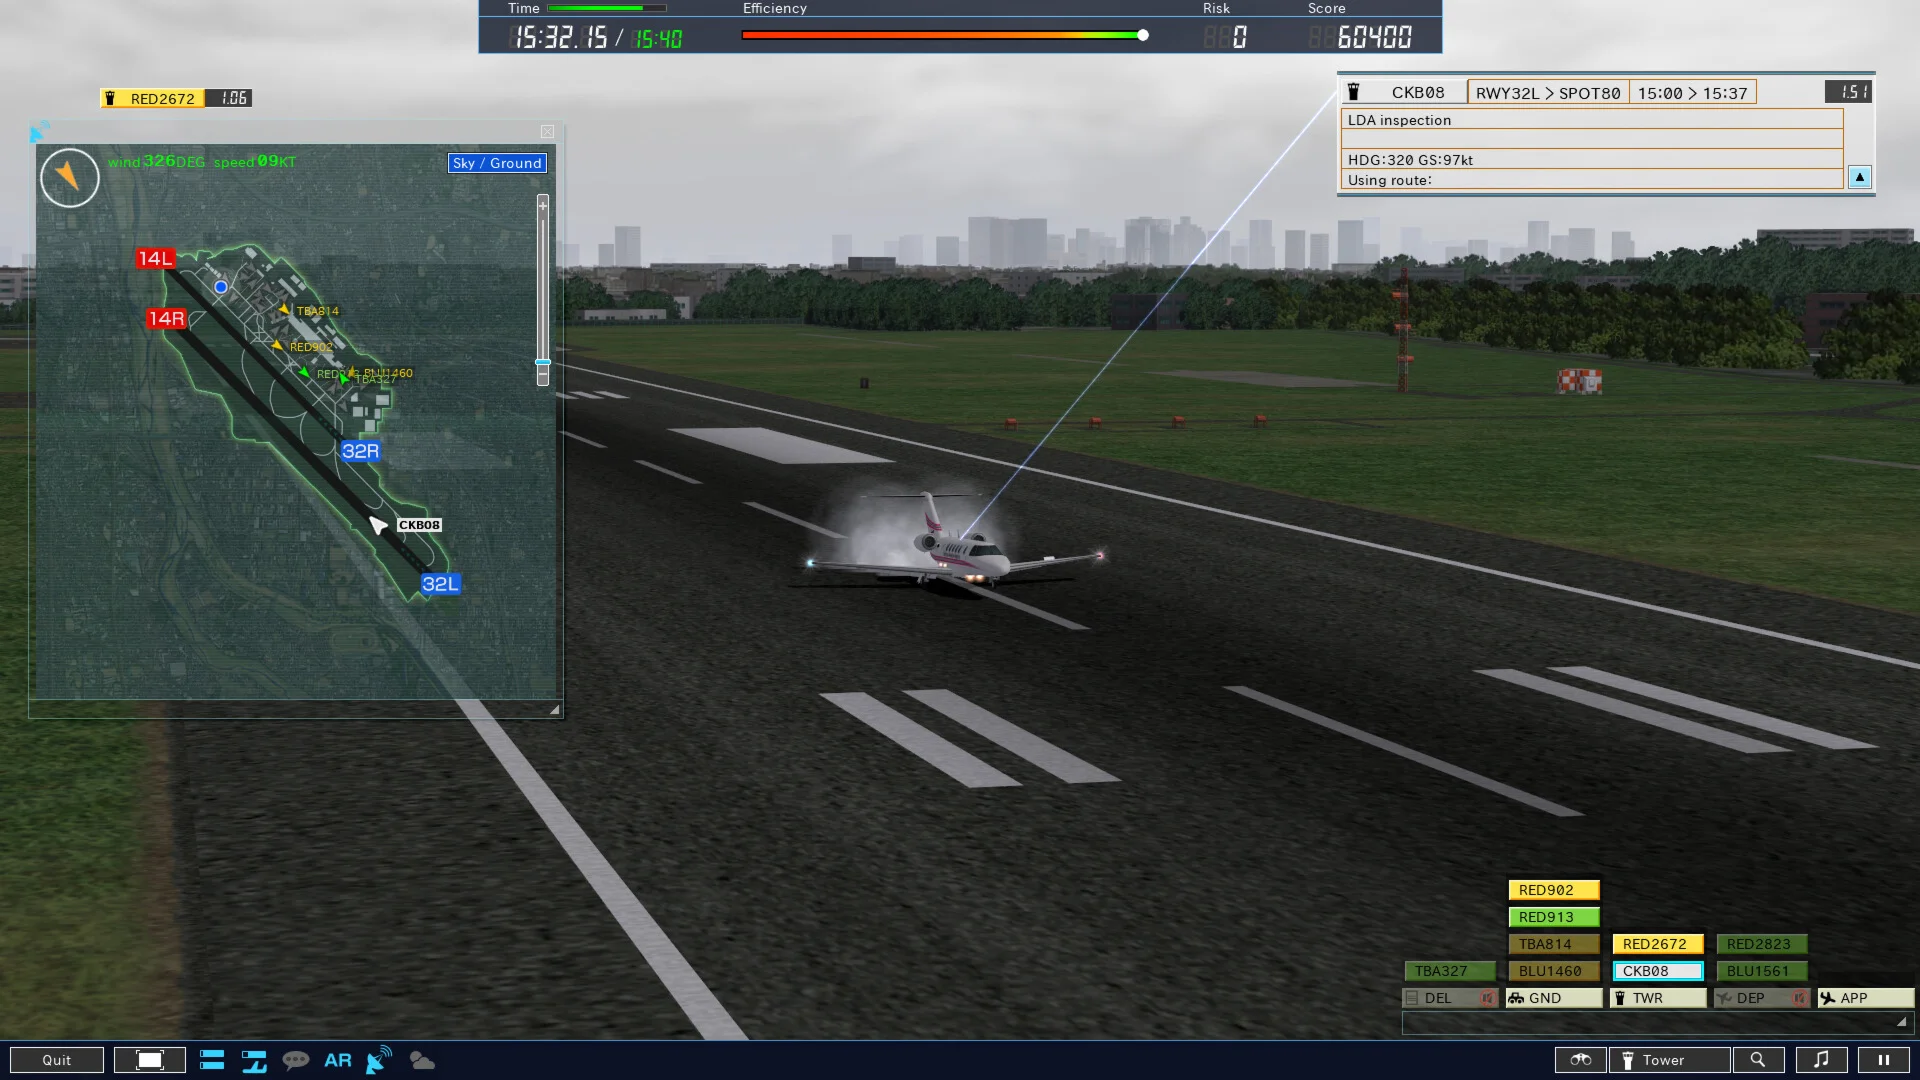Click the flight strip list icon
1920x1080 pixels.
(212, 1060)
